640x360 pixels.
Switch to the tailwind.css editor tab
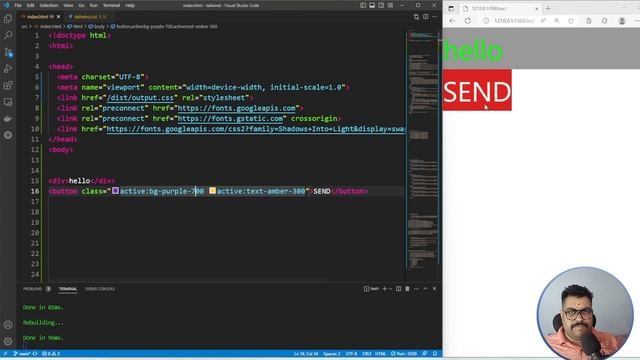pyautogui.click(x=90, y=17)
